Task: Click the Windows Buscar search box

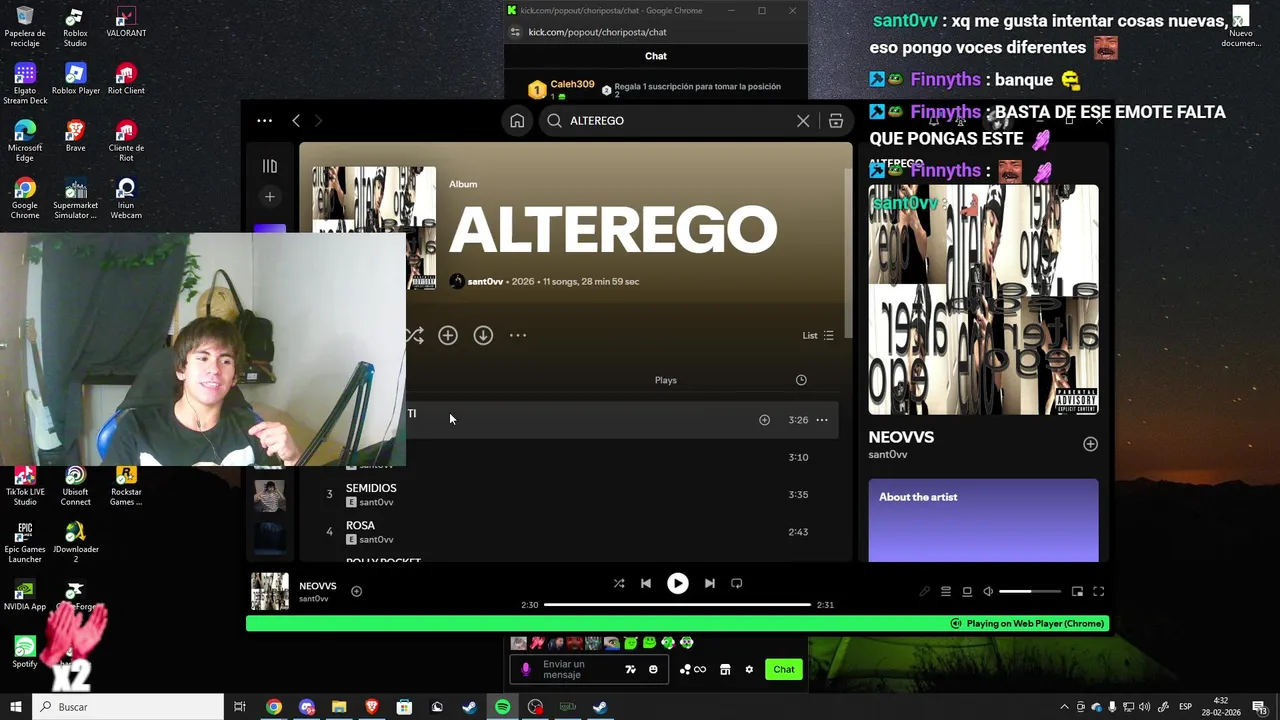Action: [127, 707]
